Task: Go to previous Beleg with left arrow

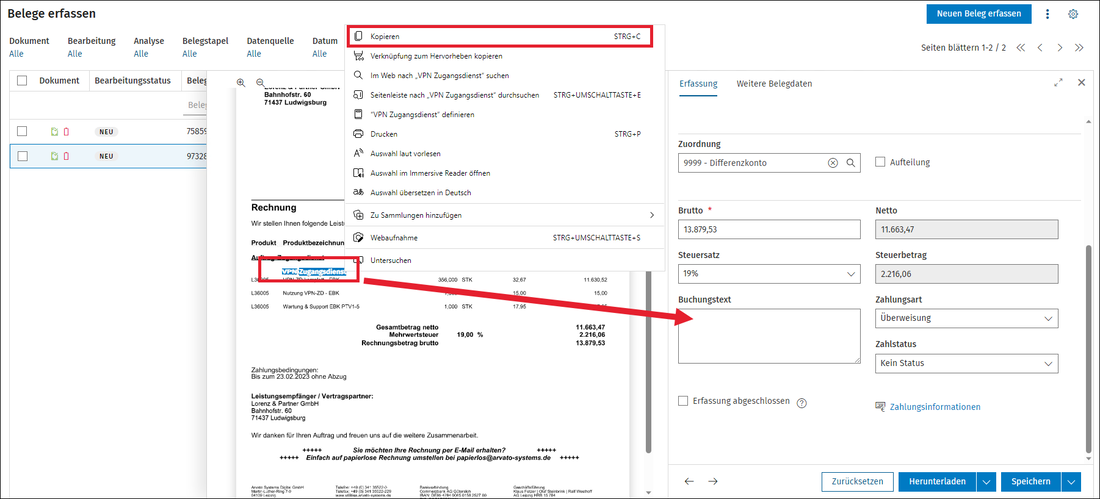Action: (690, 481)
